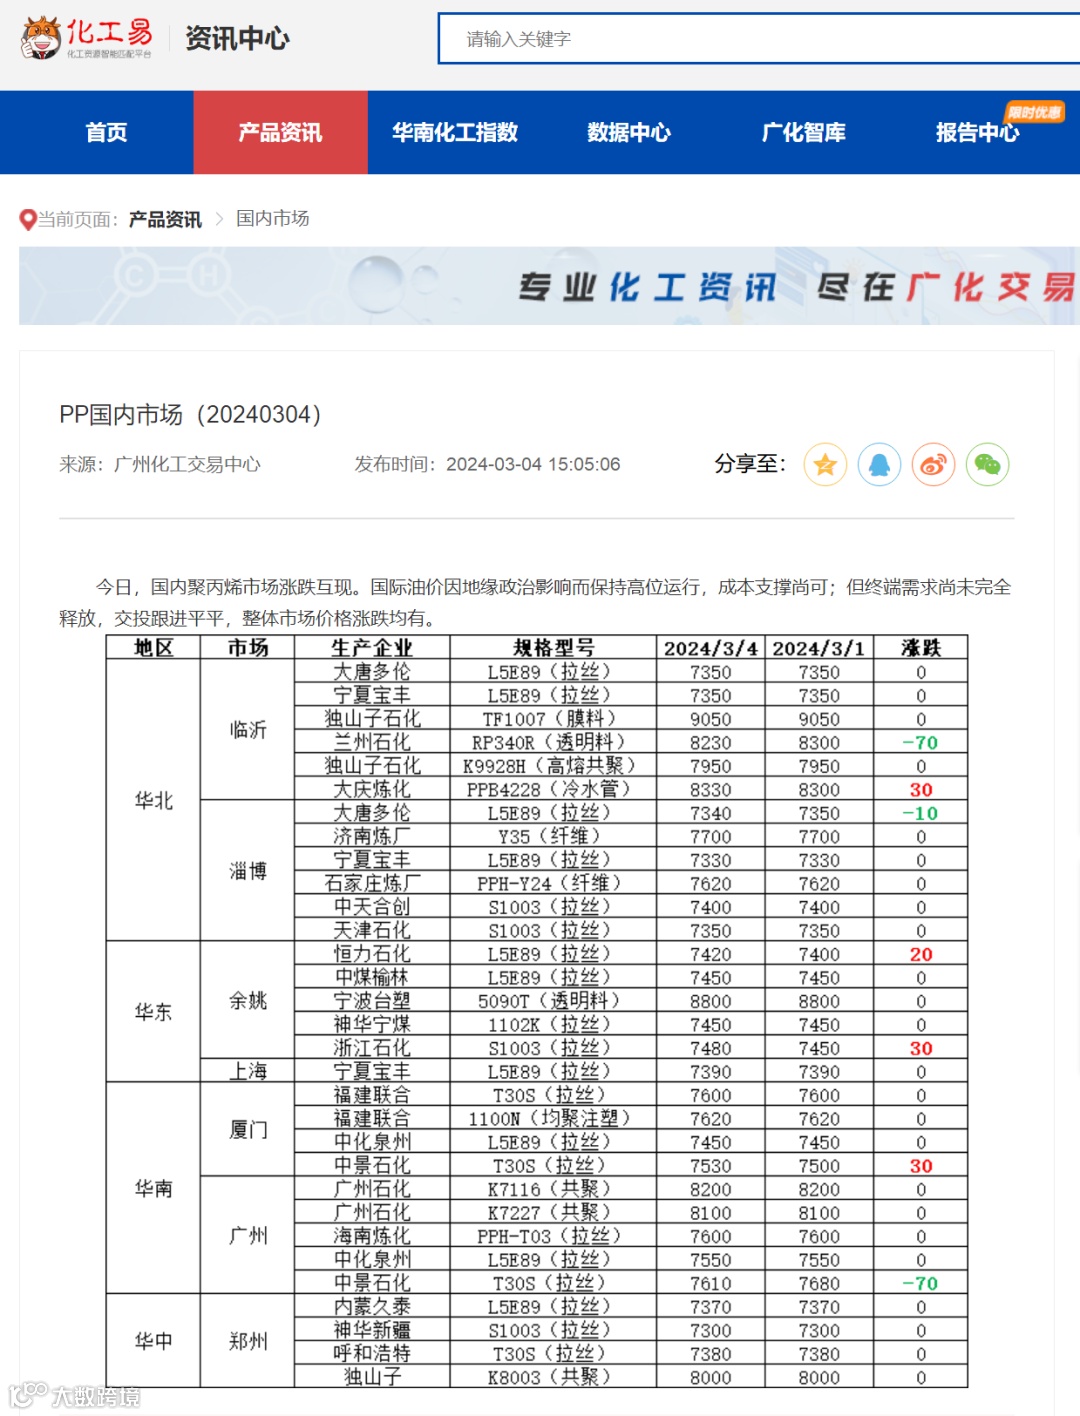The height and width of the screenshot is (1416, 1080).
Task: Click the red 20 change value
Action: pyautogui.click(x=921, y=954)
